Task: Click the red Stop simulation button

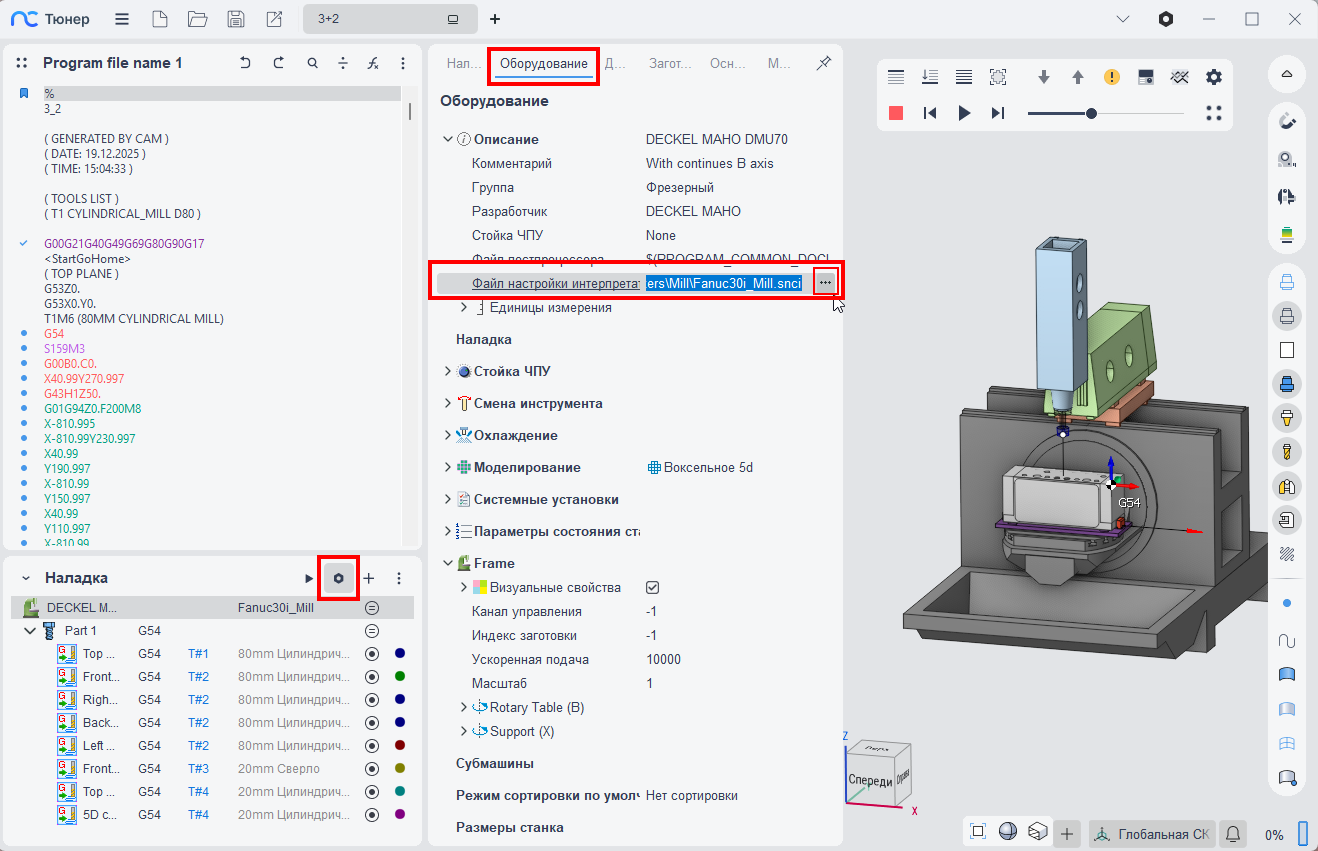Action: pos(896,113)
